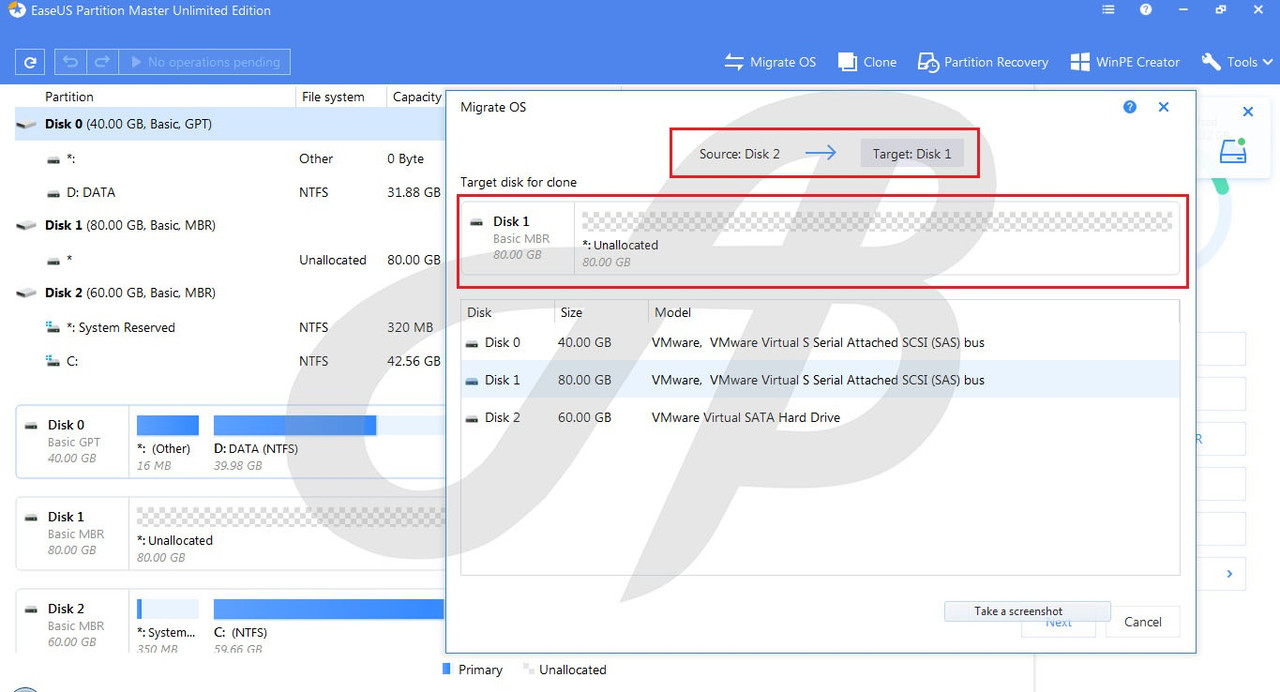Redo the pending operation

101,62
